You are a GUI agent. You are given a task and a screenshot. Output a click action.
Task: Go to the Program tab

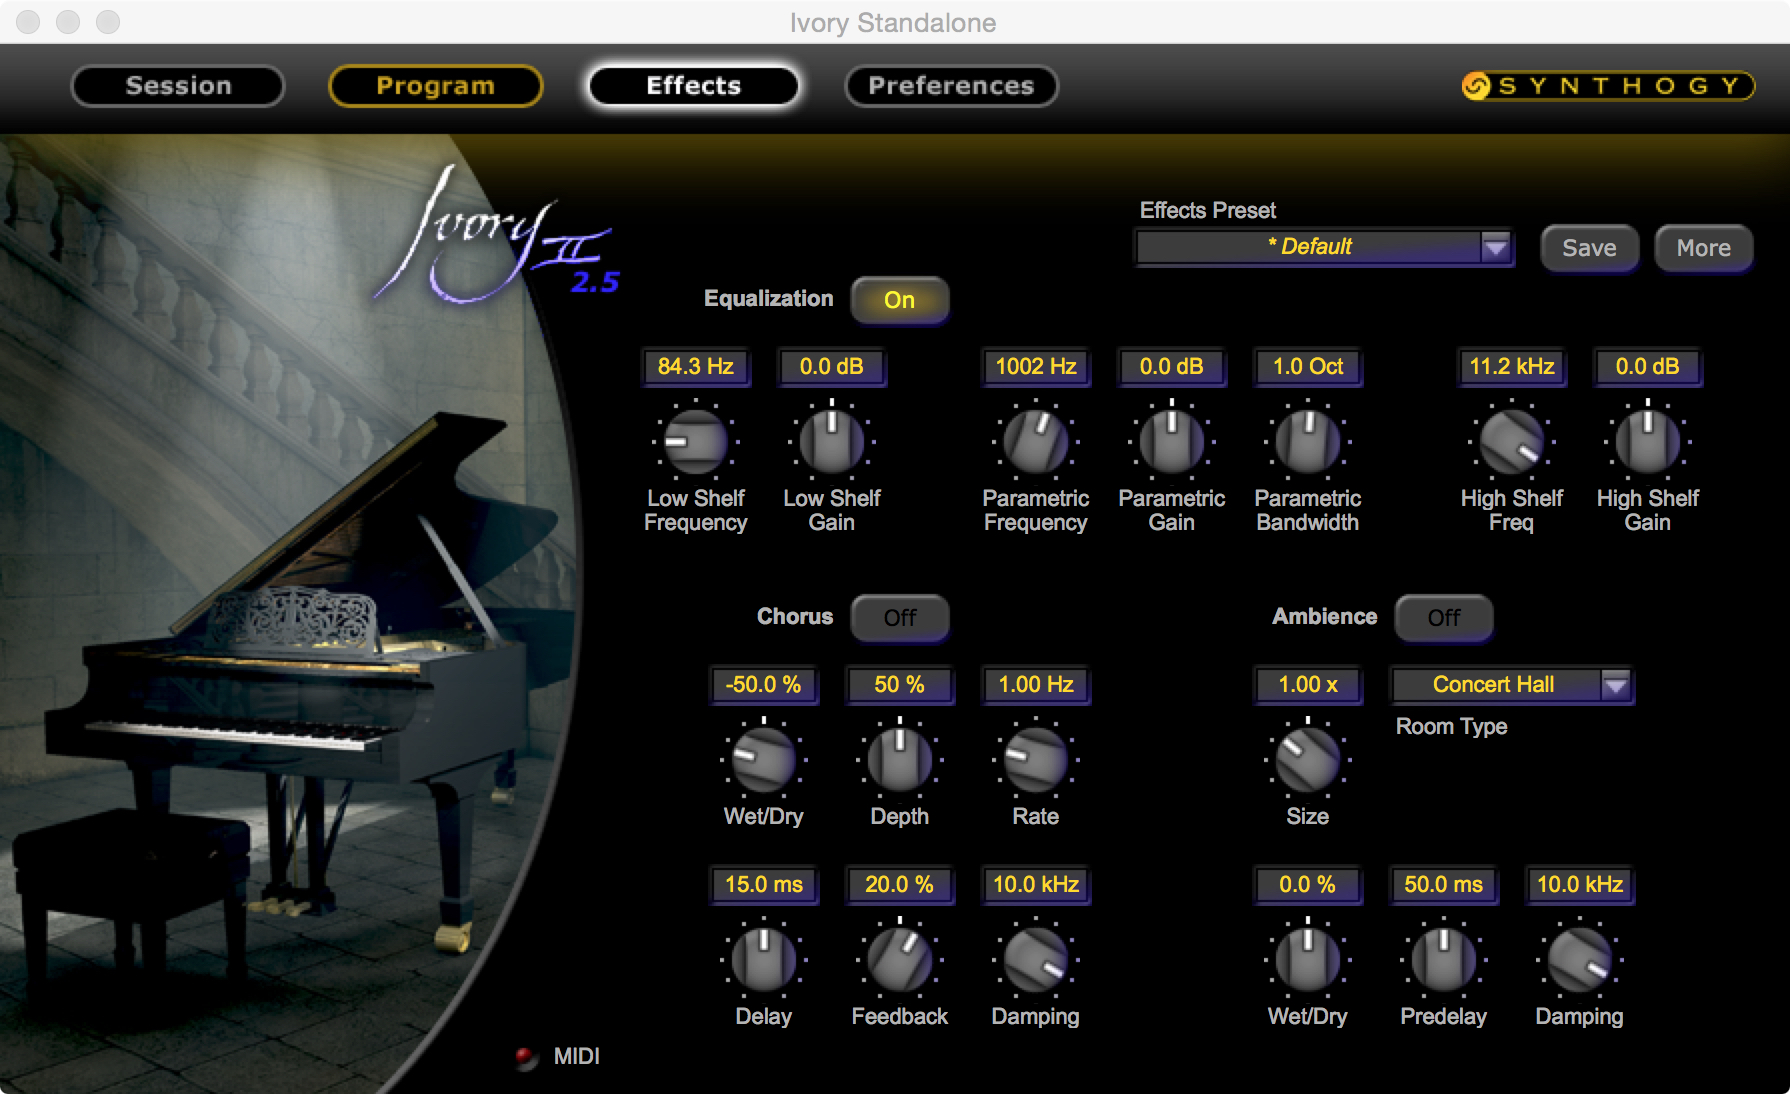coord(435,86)
